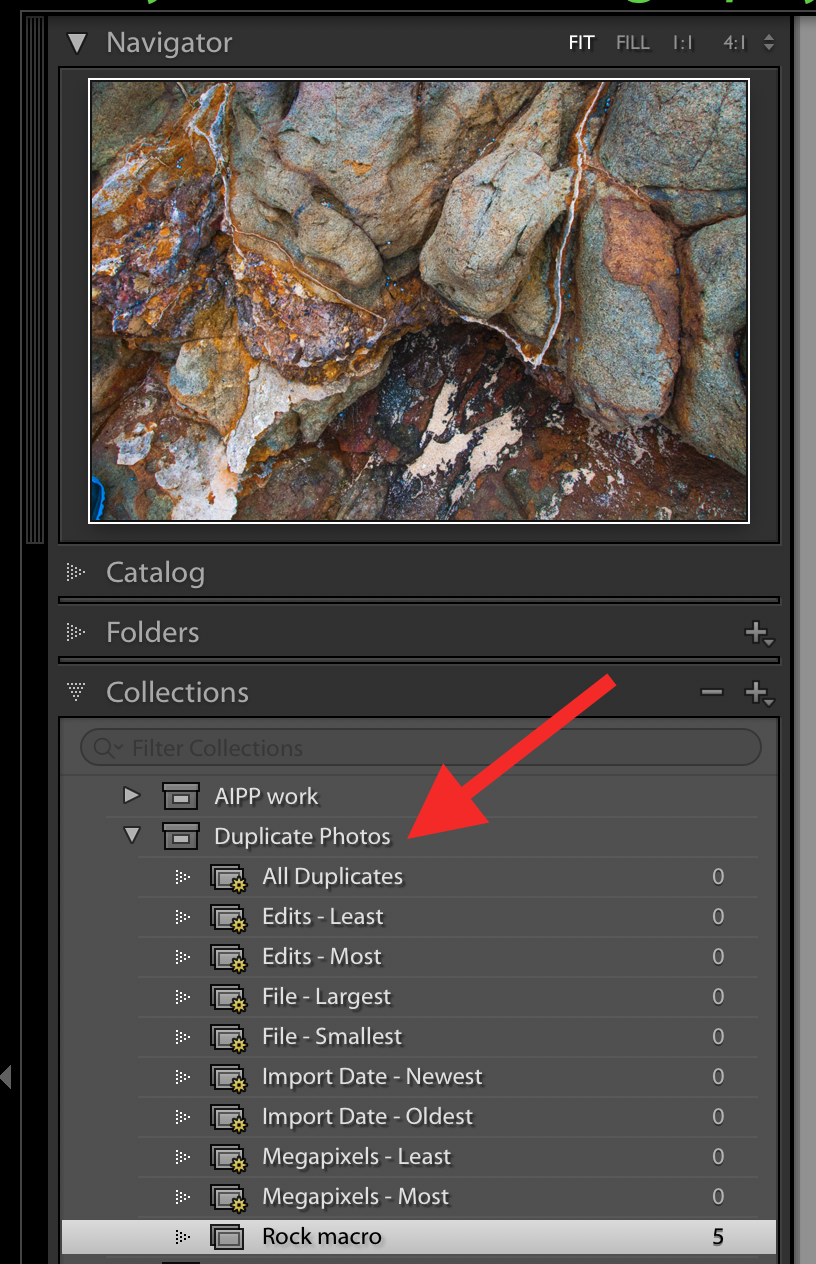Switch the Navigator to FILL view
816x1264 pixels.
click(x=632, y=42)
